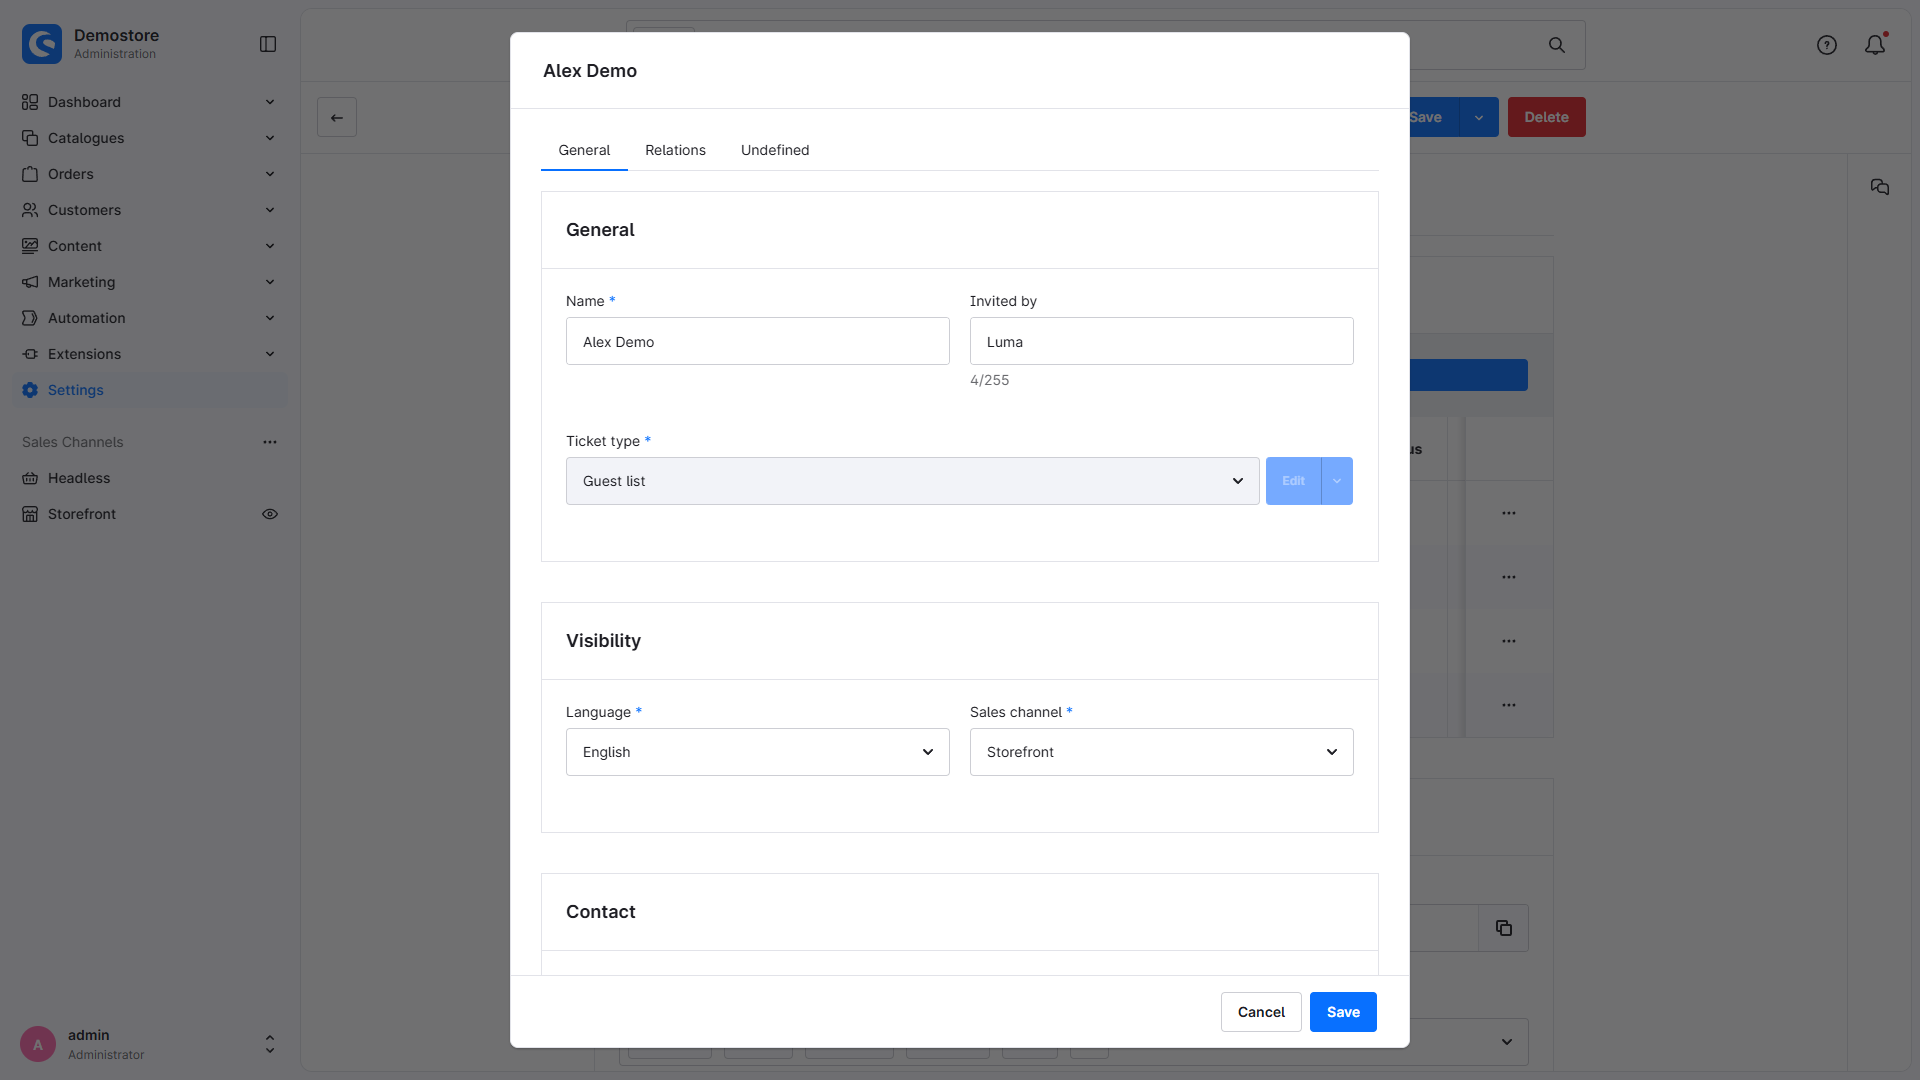Open the Ticket type dropdown
This screenshot has width=1920, height=1080.
click(912, 481)
